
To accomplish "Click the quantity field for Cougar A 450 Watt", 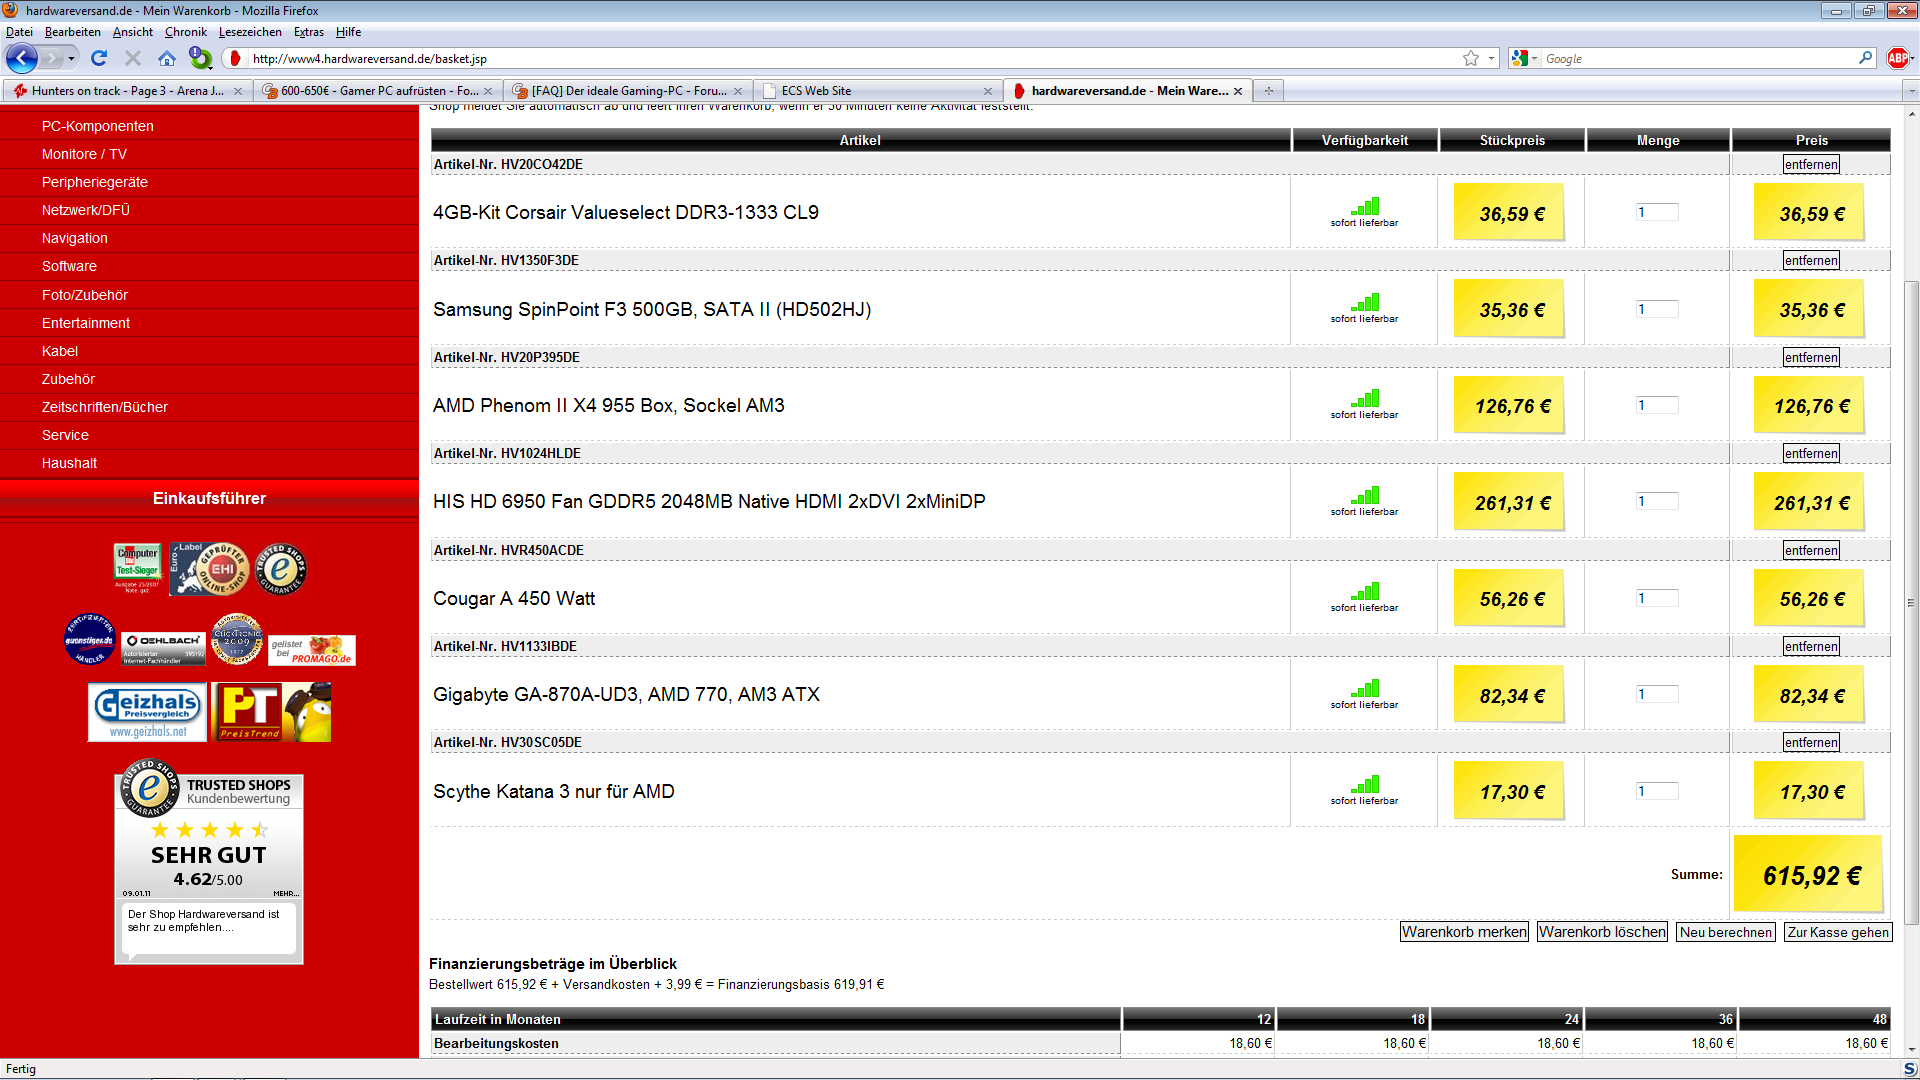I will point(1657,598).
